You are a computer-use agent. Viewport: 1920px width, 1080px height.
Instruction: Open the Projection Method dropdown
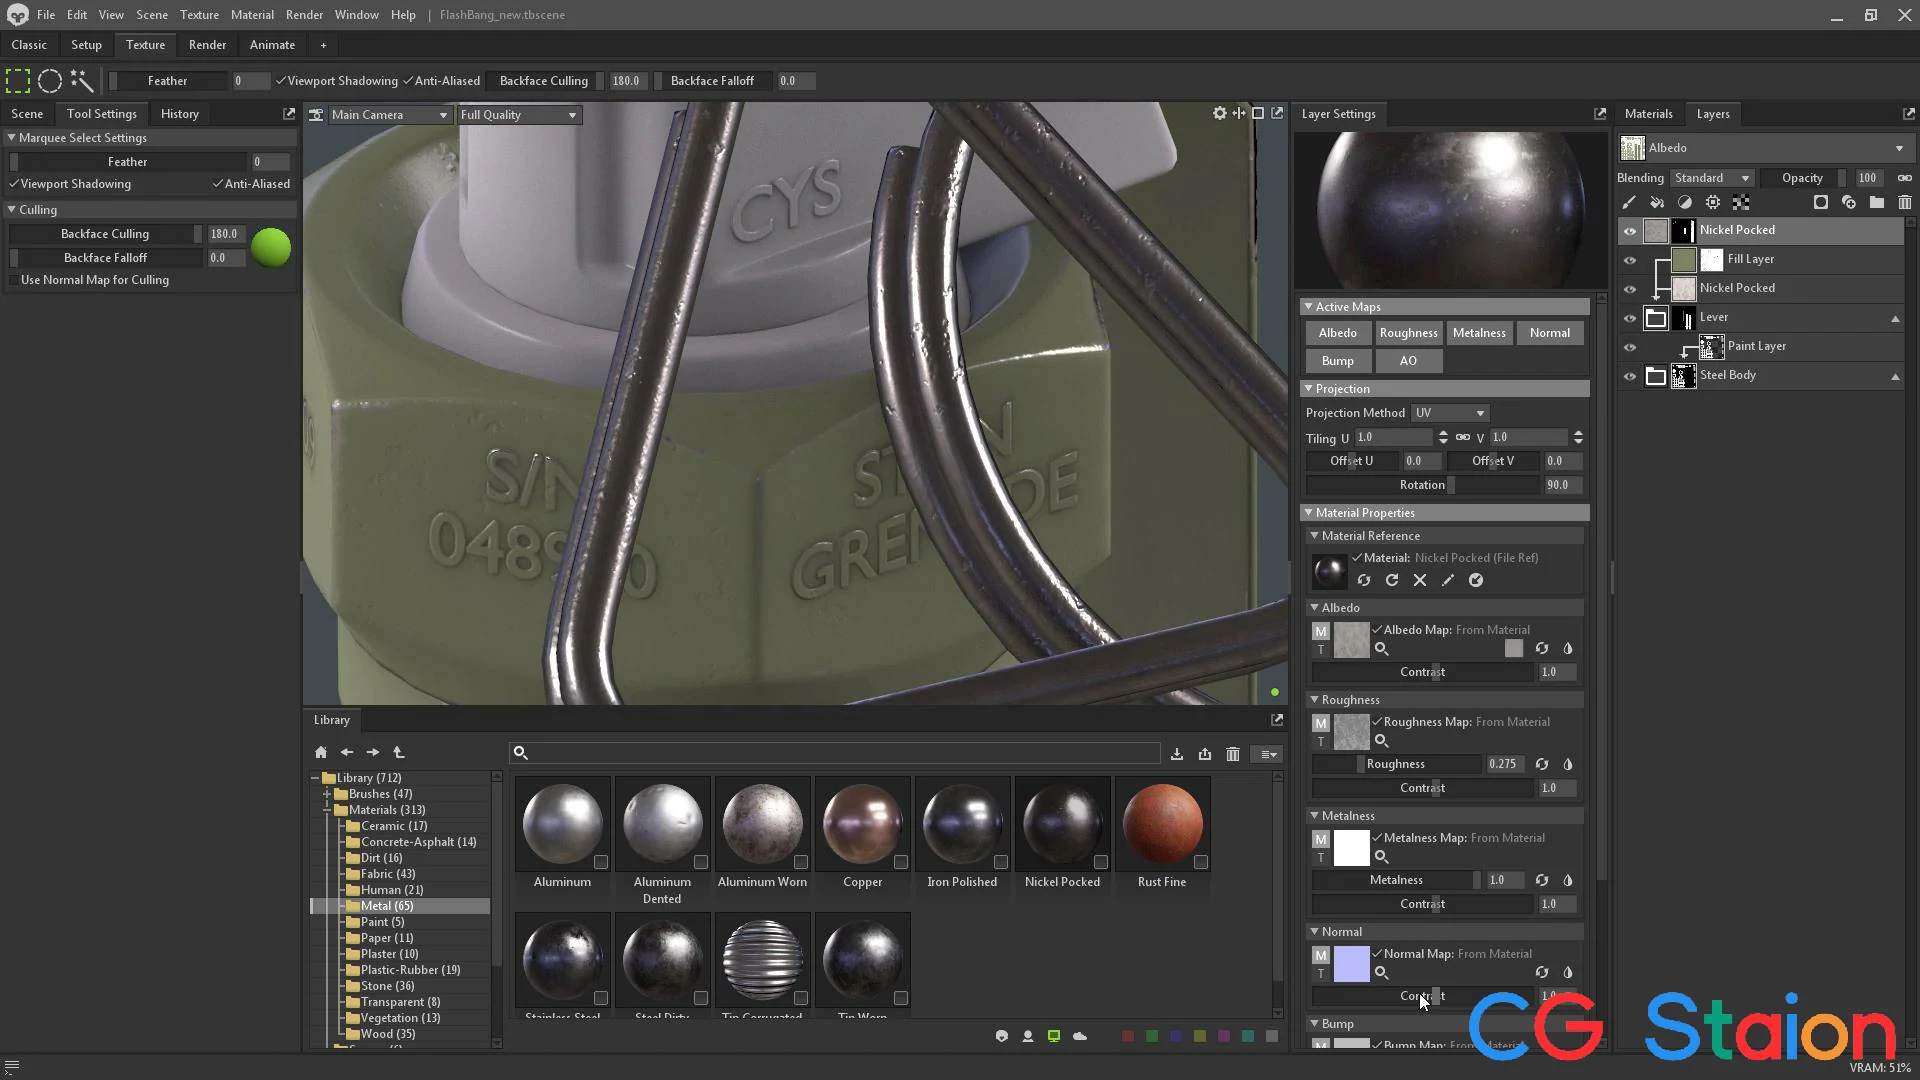pyautogui.click(x=1449, y=412)
